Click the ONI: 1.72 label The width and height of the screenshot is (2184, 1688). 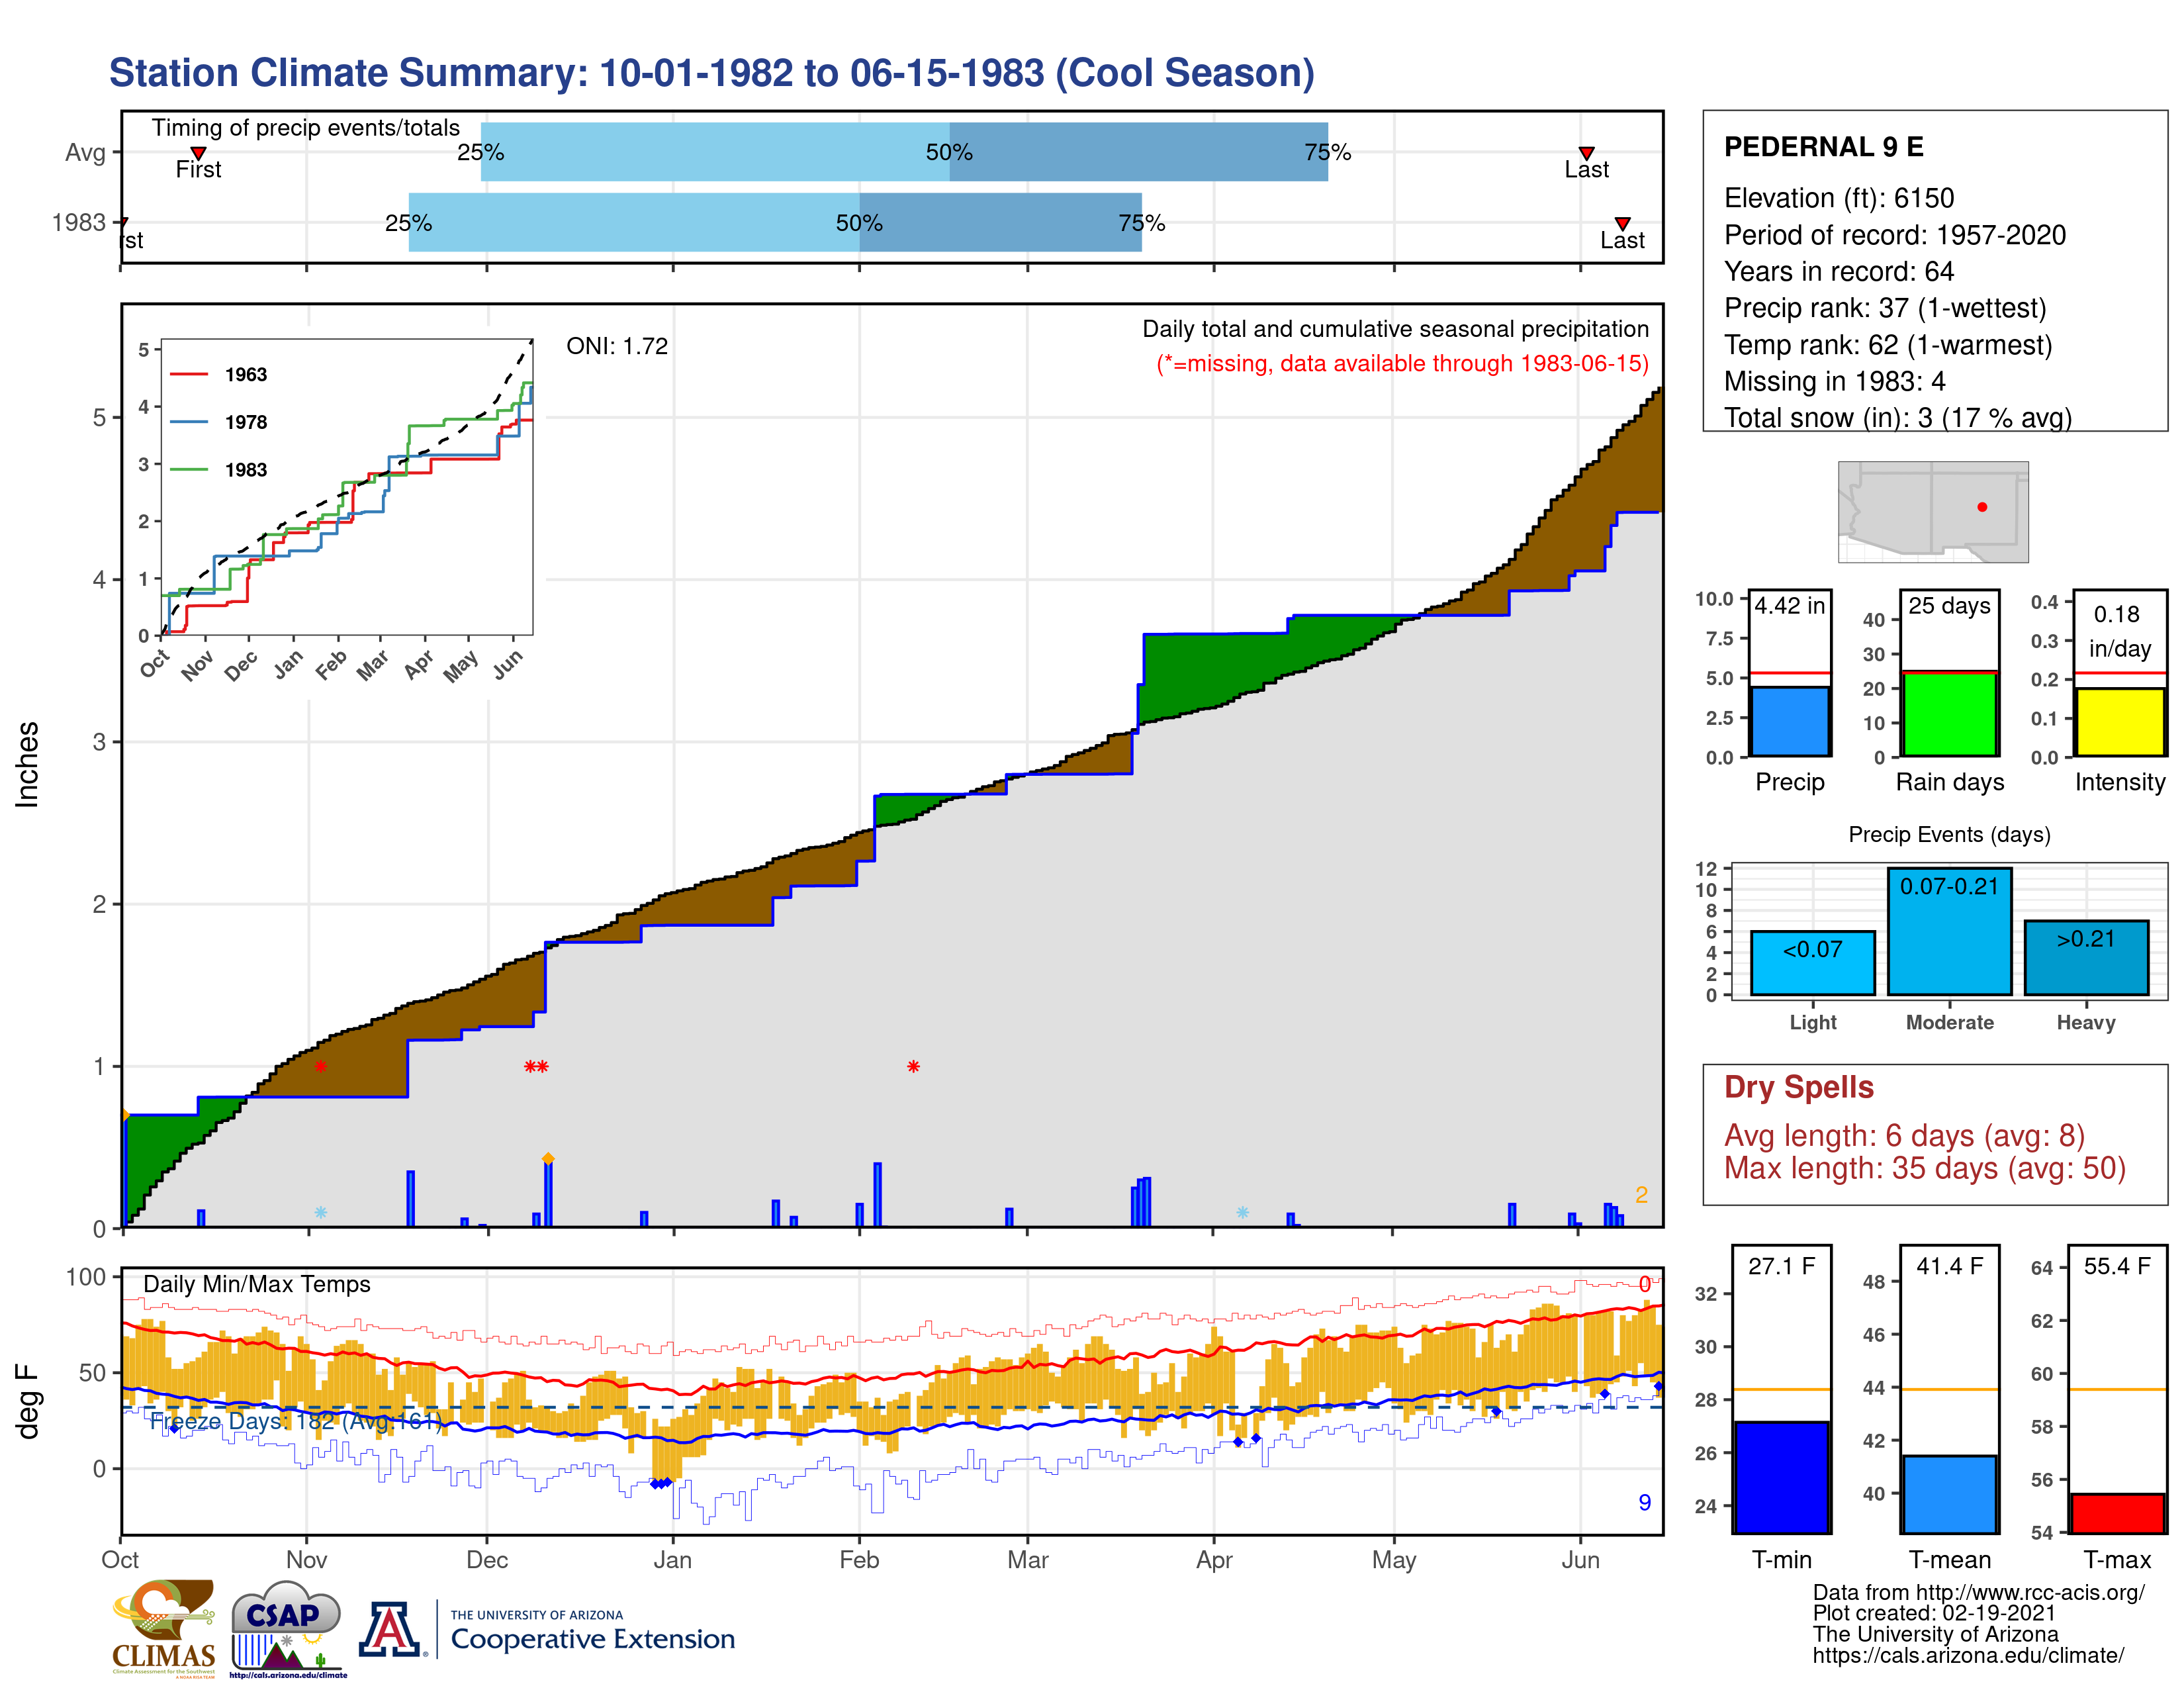(x=617, y=346)
